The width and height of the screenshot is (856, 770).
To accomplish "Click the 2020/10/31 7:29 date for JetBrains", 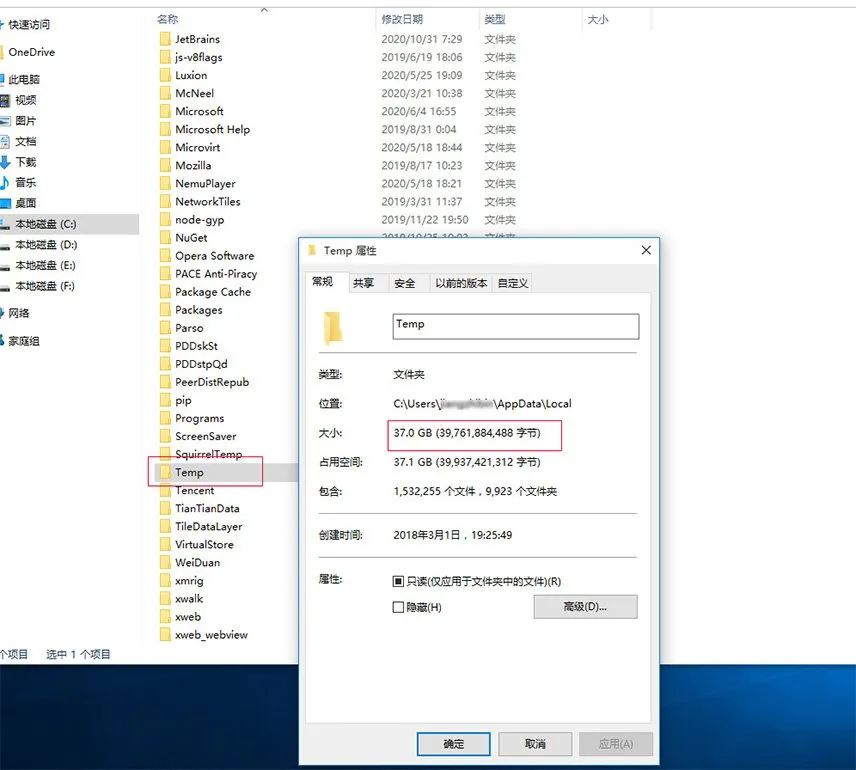I will click(421, 39).
